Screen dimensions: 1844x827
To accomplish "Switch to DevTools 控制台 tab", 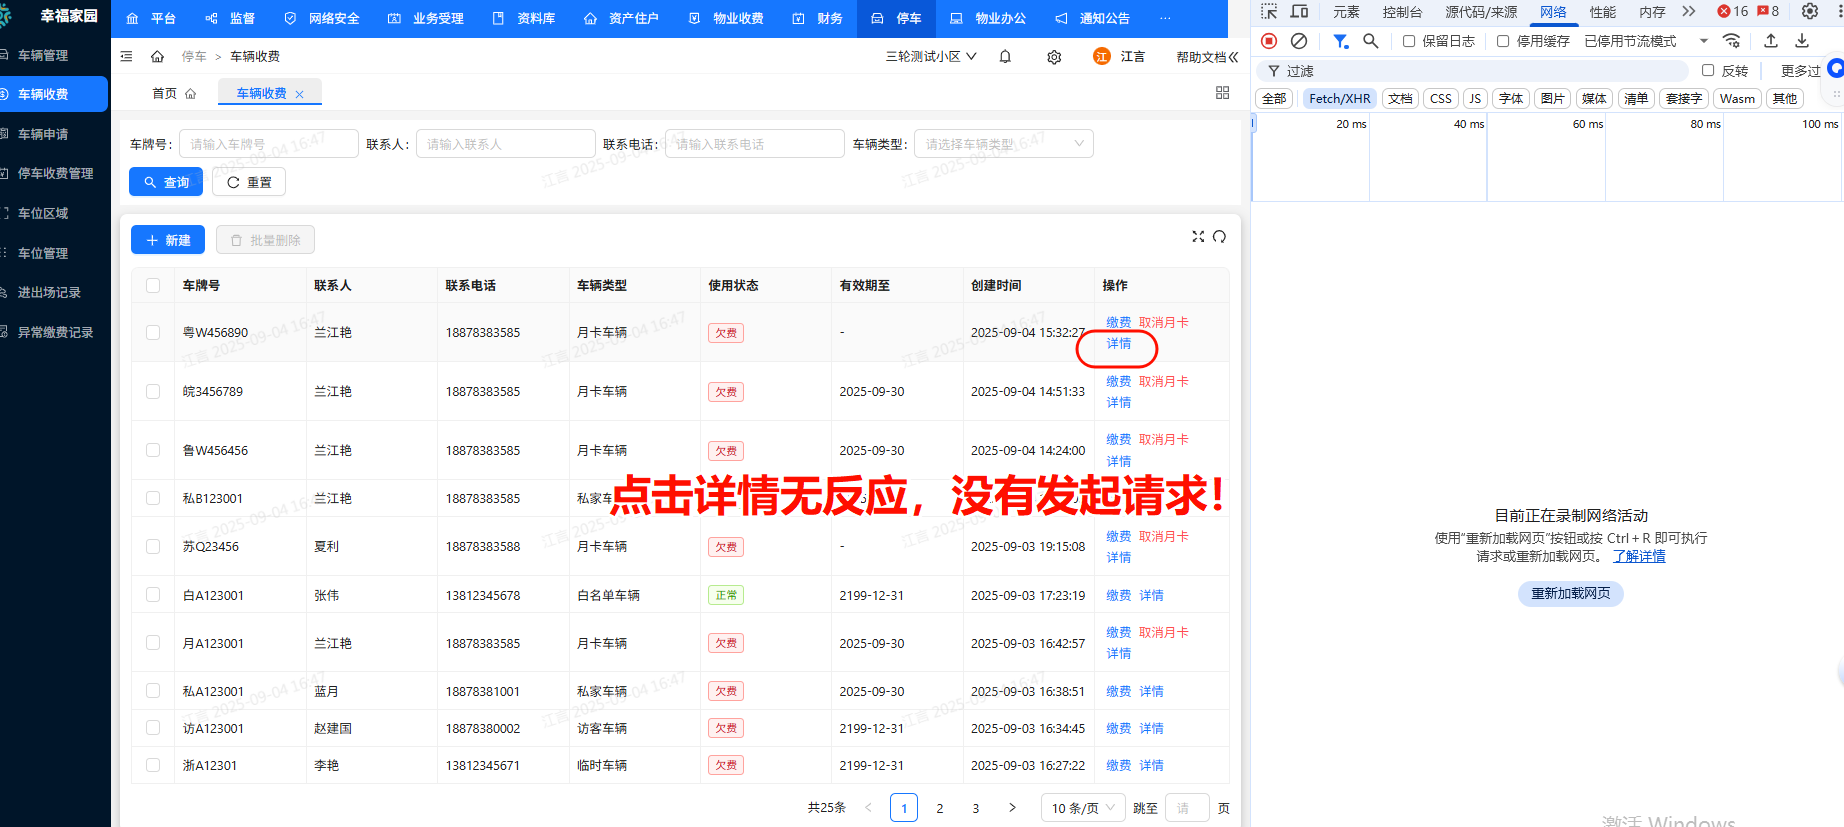I will [1402, 12].
